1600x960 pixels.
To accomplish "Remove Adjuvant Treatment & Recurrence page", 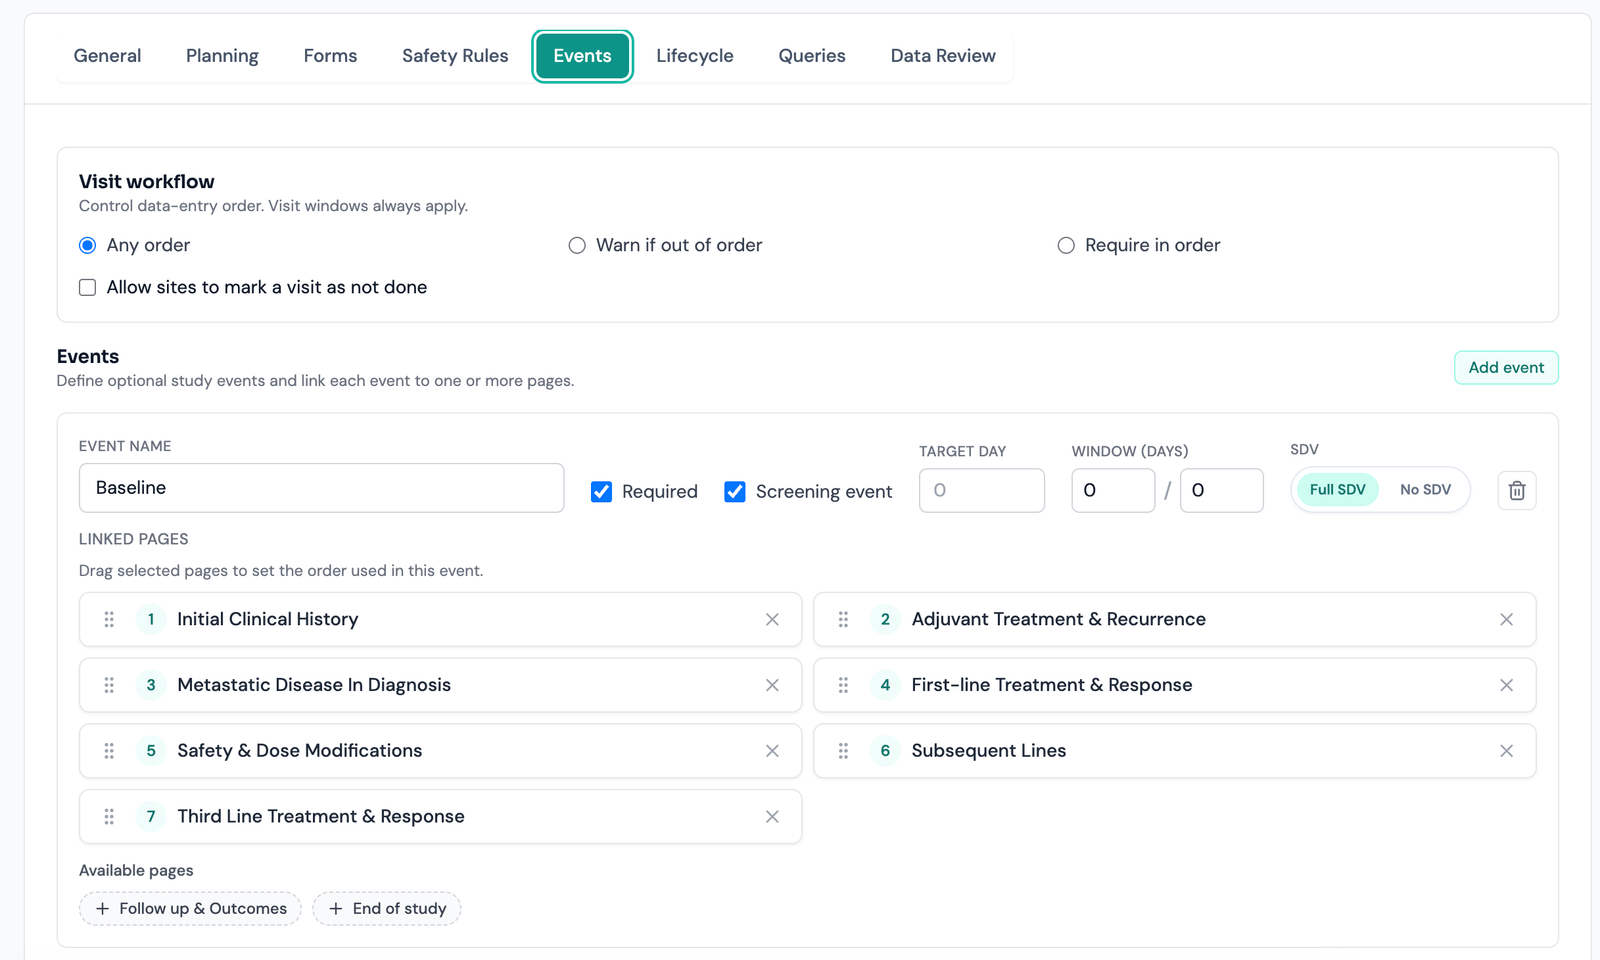I will (1506, 620).
